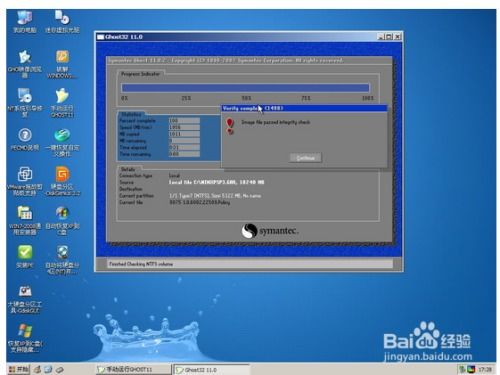Launch the manual GHOST11 ghost icon
This screenshot has height=375, width=500.
(x=62, y=103)
